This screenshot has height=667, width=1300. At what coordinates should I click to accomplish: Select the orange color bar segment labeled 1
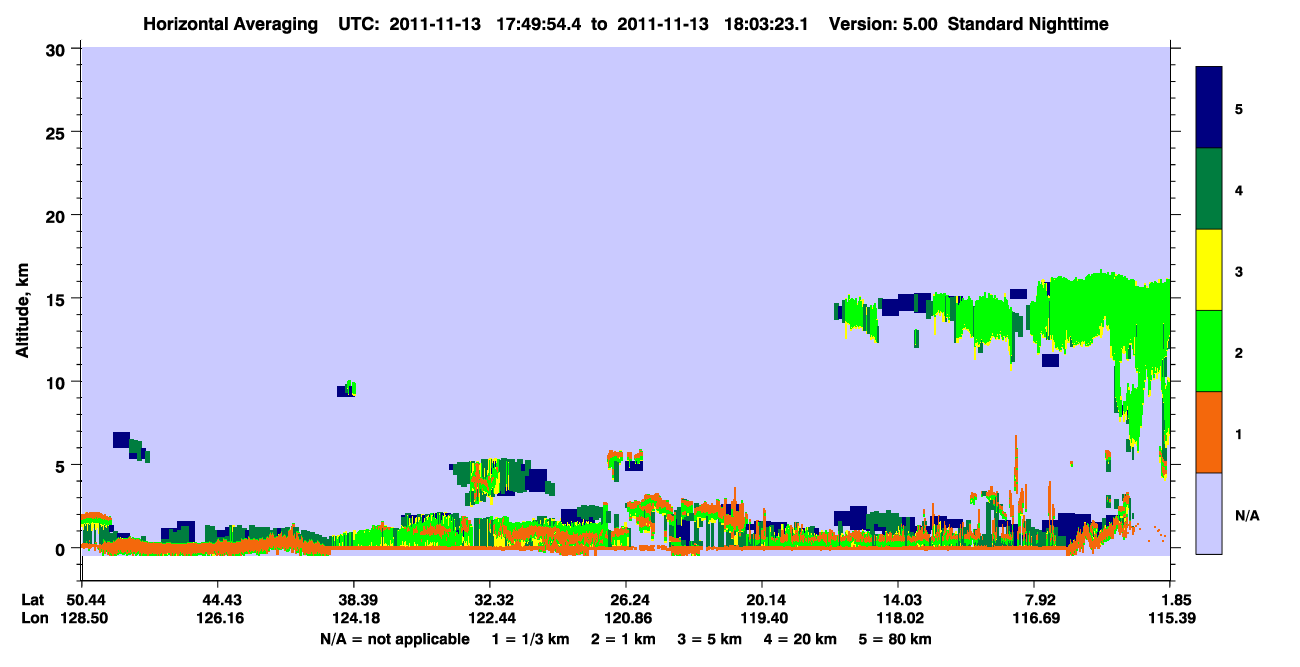[x=1209, y=432]
